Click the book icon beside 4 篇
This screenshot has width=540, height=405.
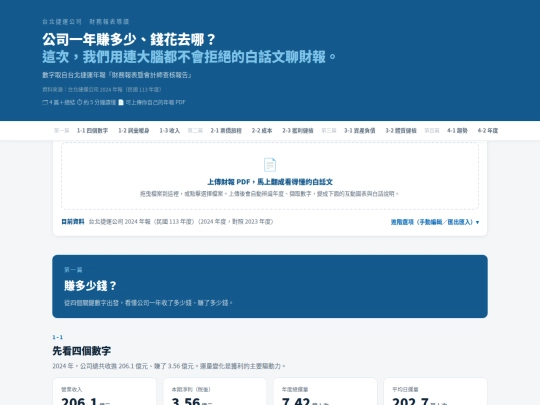pyautogui.click(x=45, y=102)
